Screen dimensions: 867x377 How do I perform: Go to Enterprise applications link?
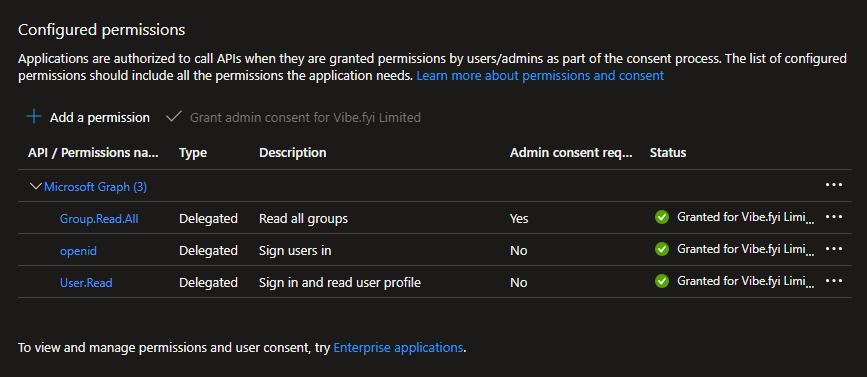398,348
